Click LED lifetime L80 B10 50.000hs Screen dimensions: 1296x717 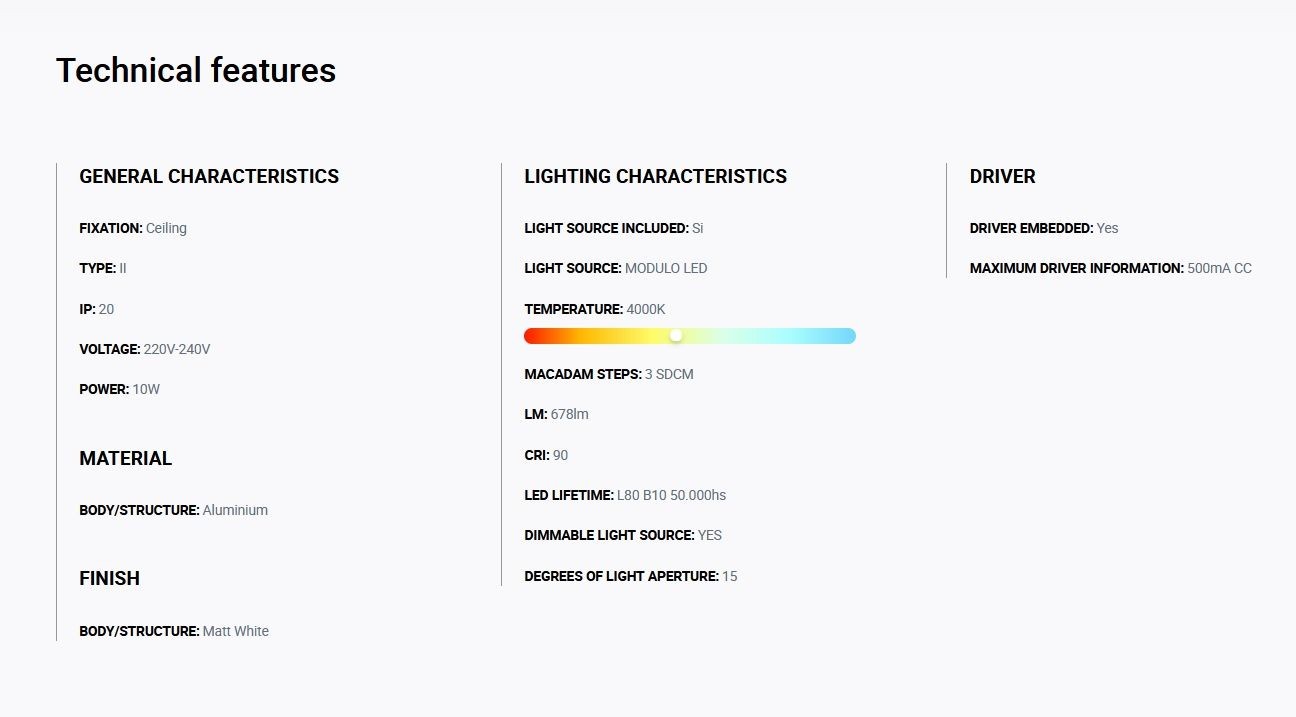click(x=625, y=495)
